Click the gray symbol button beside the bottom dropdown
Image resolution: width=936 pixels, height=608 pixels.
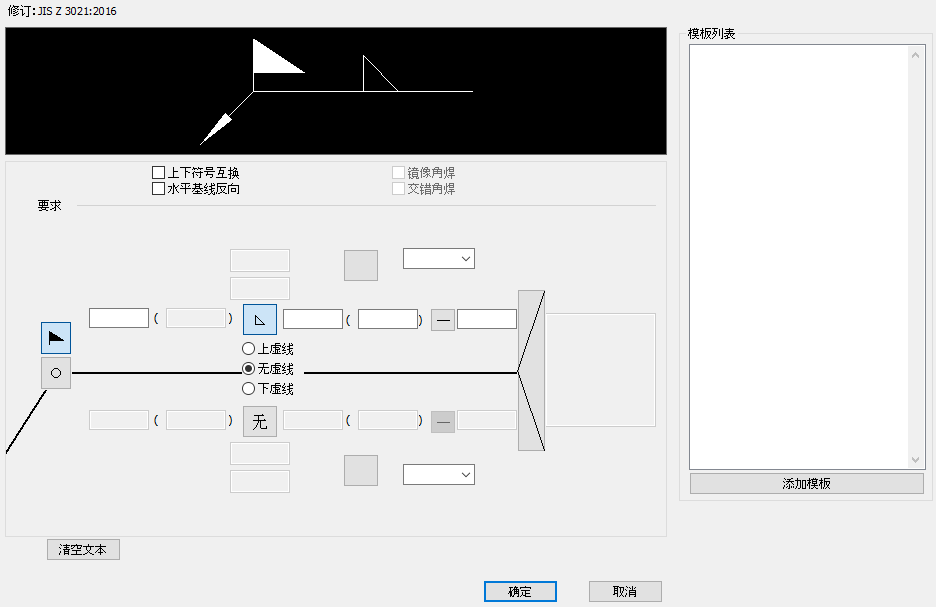click(360, 470)
